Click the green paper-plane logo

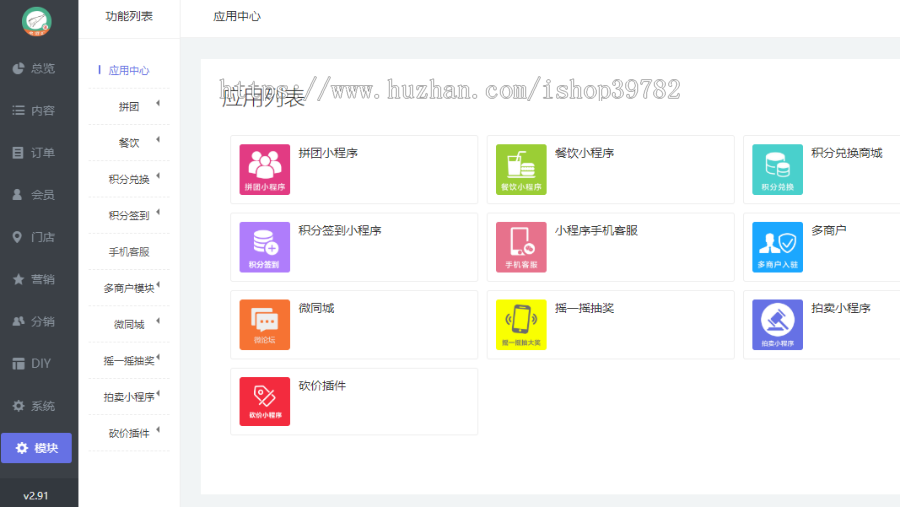pyautogui.click(x=37, y=22)
